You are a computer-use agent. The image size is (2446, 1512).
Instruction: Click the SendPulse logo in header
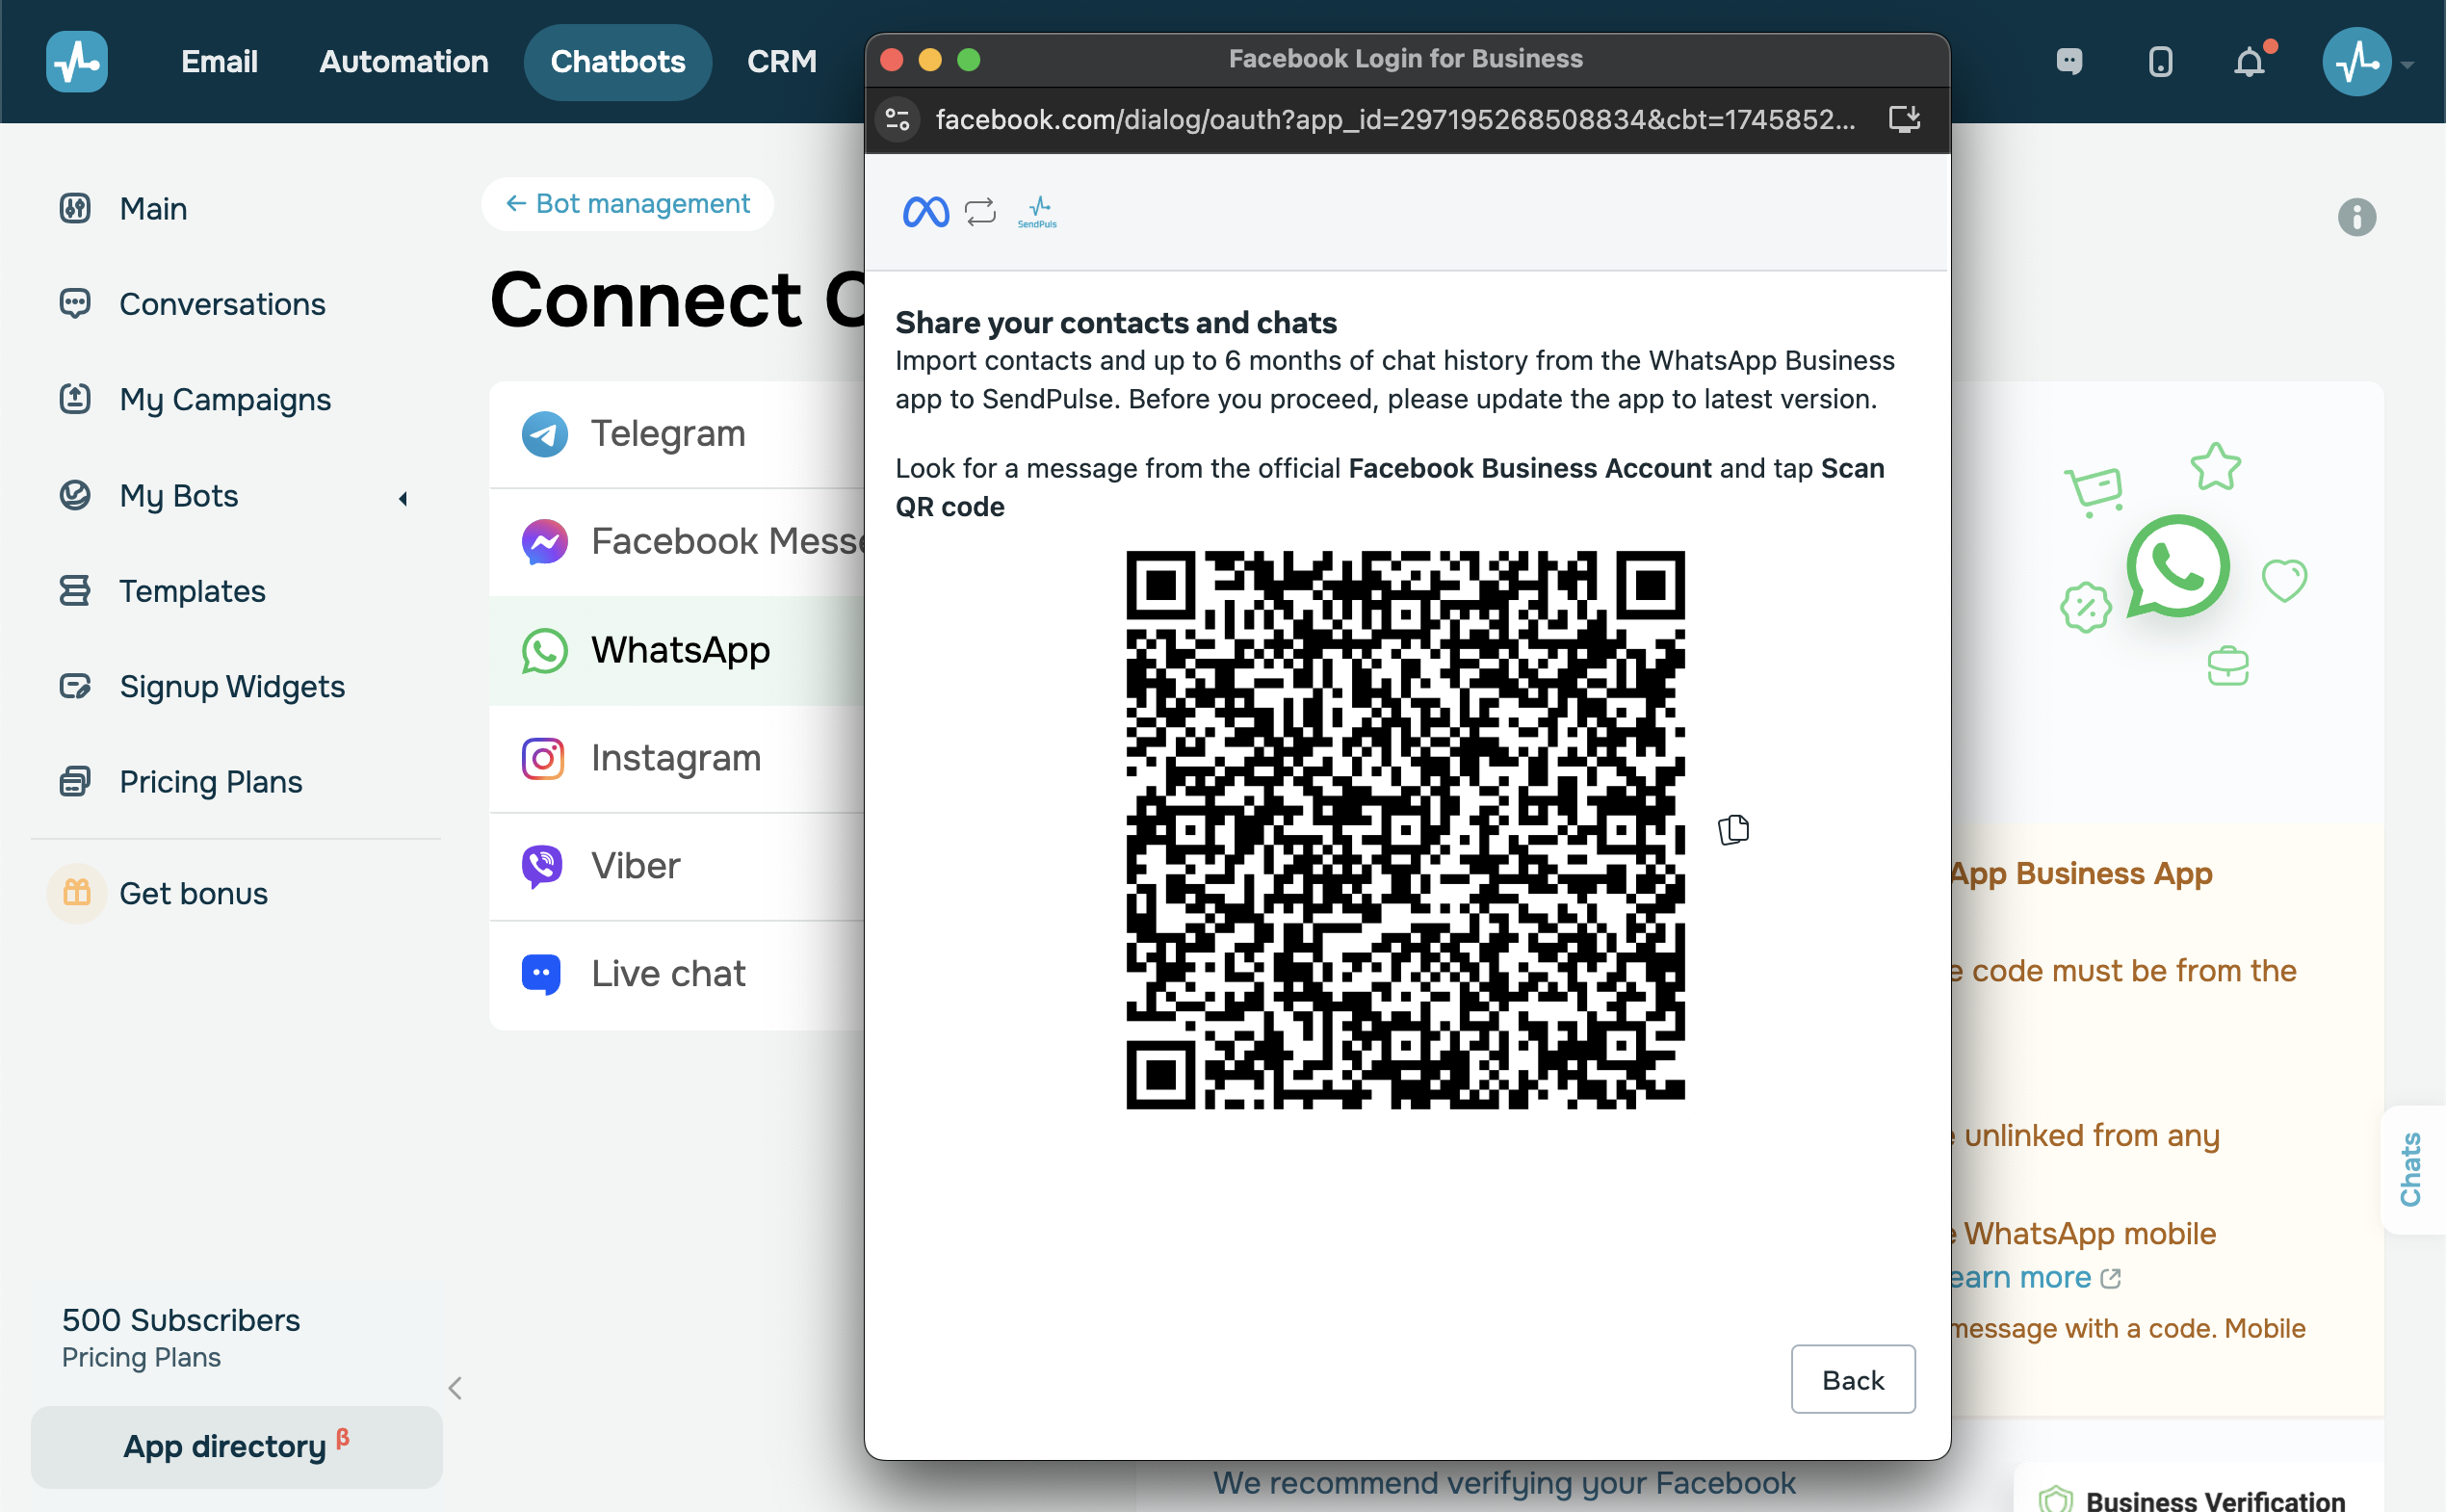[x=77, y=61]
